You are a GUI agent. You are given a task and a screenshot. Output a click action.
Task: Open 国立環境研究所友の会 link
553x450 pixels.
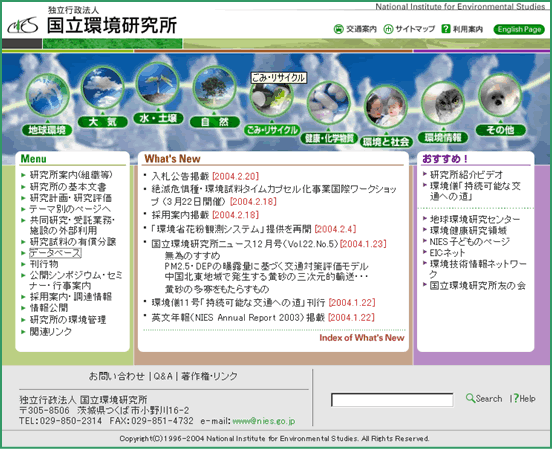[478, 286]
